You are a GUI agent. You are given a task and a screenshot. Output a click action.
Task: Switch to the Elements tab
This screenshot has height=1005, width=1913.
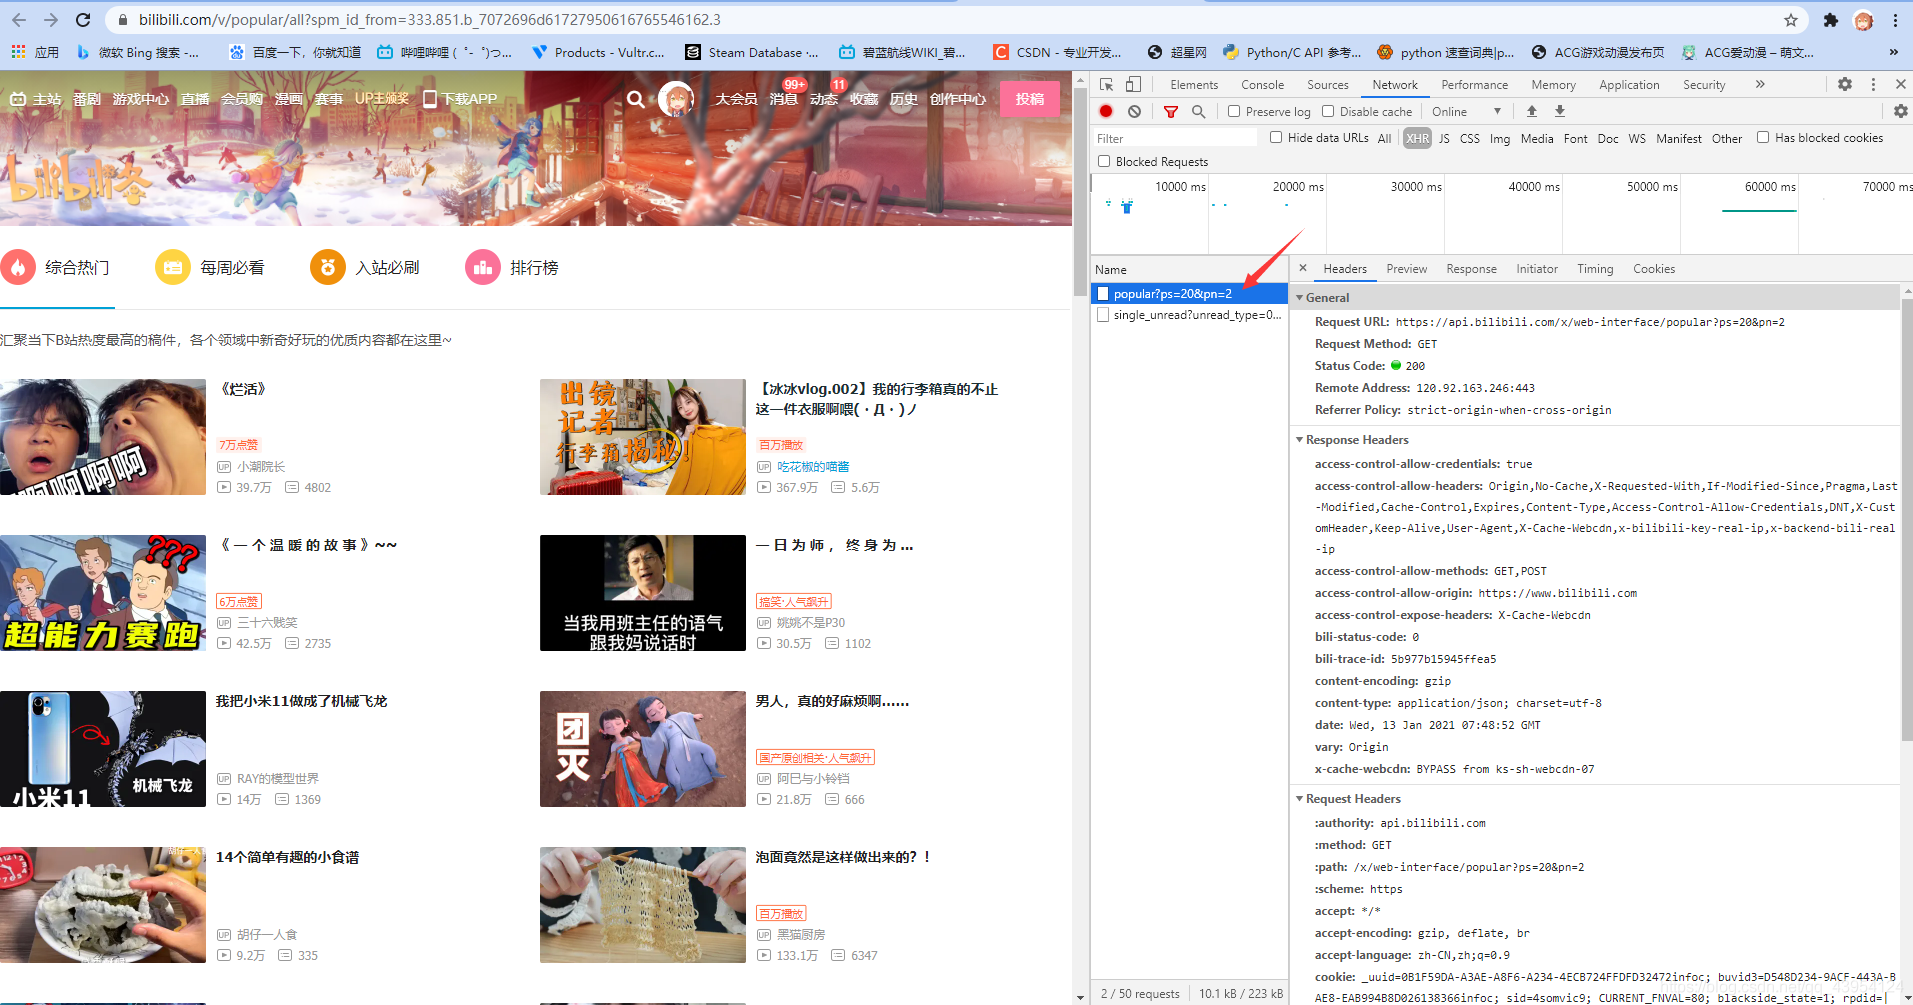pyautogui.click(x=1194, y=85)
